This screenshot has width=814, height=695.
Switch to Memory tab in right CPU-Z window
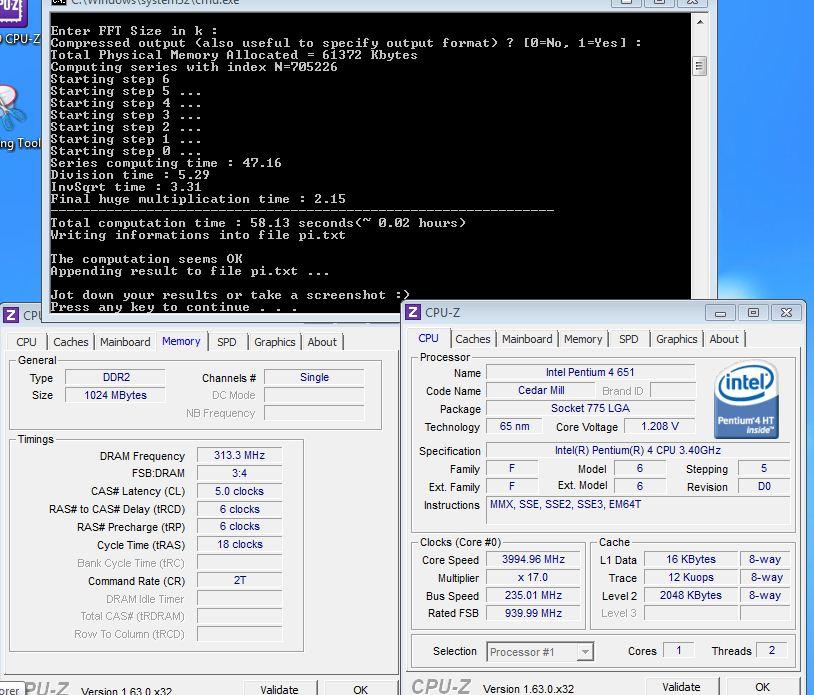(x=583, y=339)
